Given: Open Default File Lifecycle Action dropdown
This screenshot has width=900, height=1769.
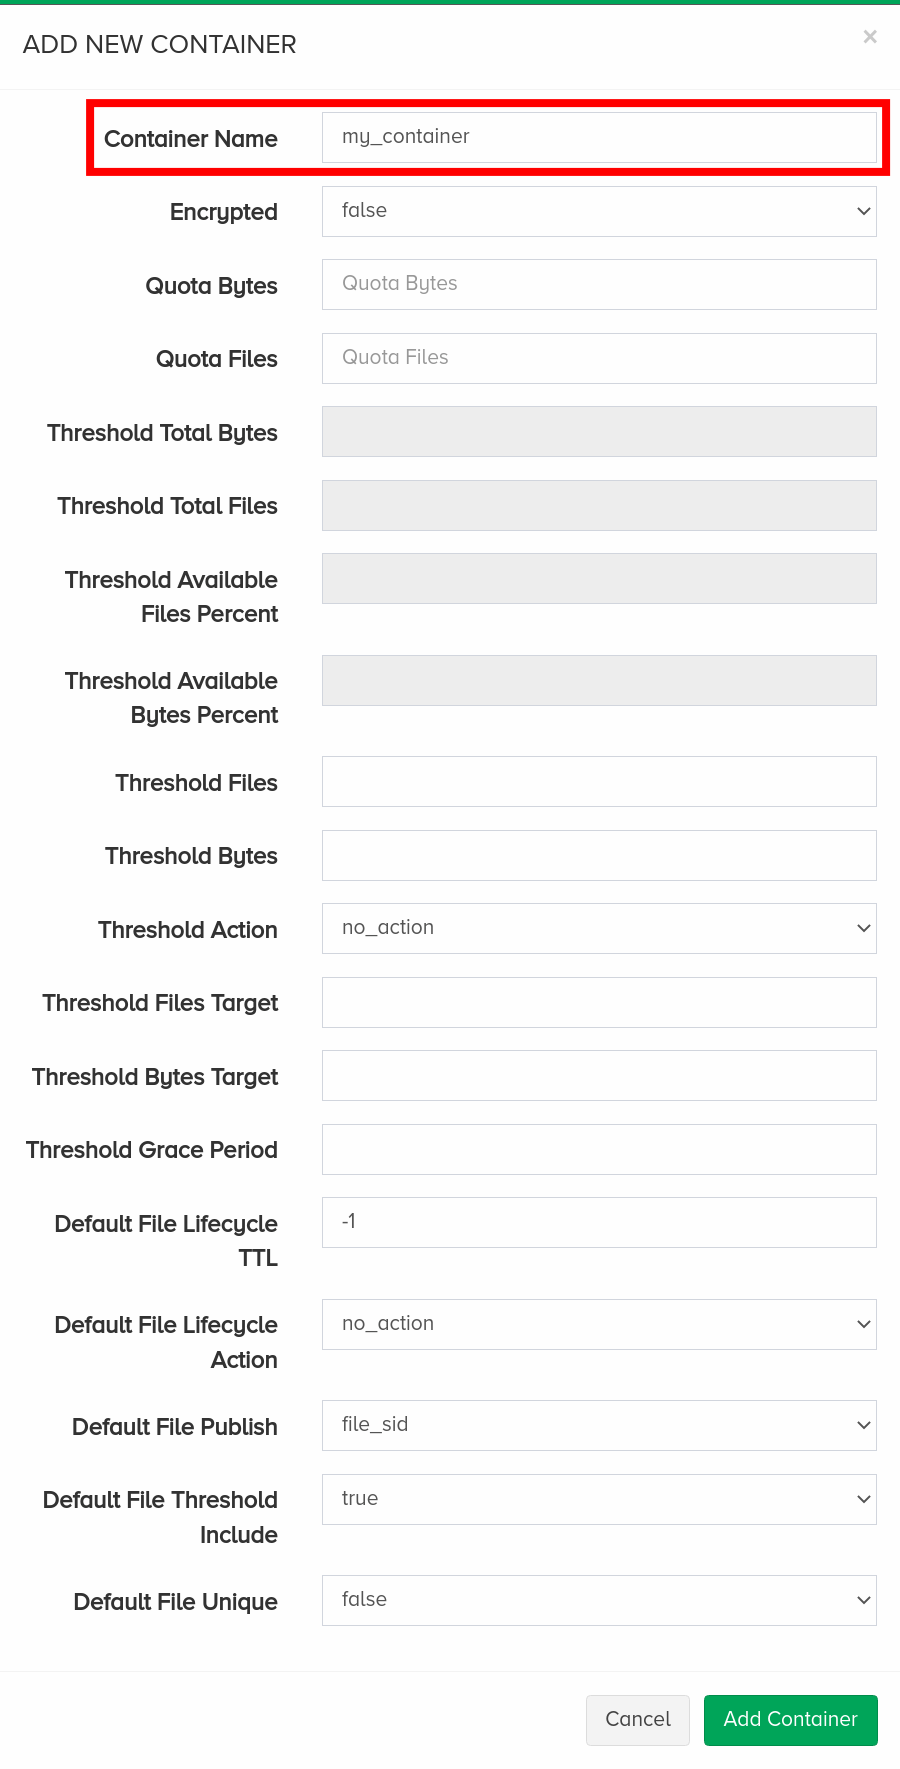Looking at the screenshot, I should [599, 1324].
